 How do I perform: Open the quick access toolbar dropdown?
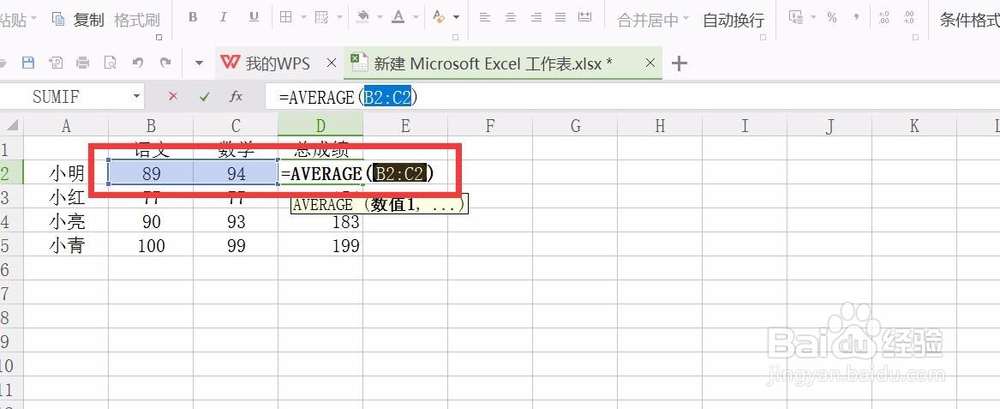199,63
